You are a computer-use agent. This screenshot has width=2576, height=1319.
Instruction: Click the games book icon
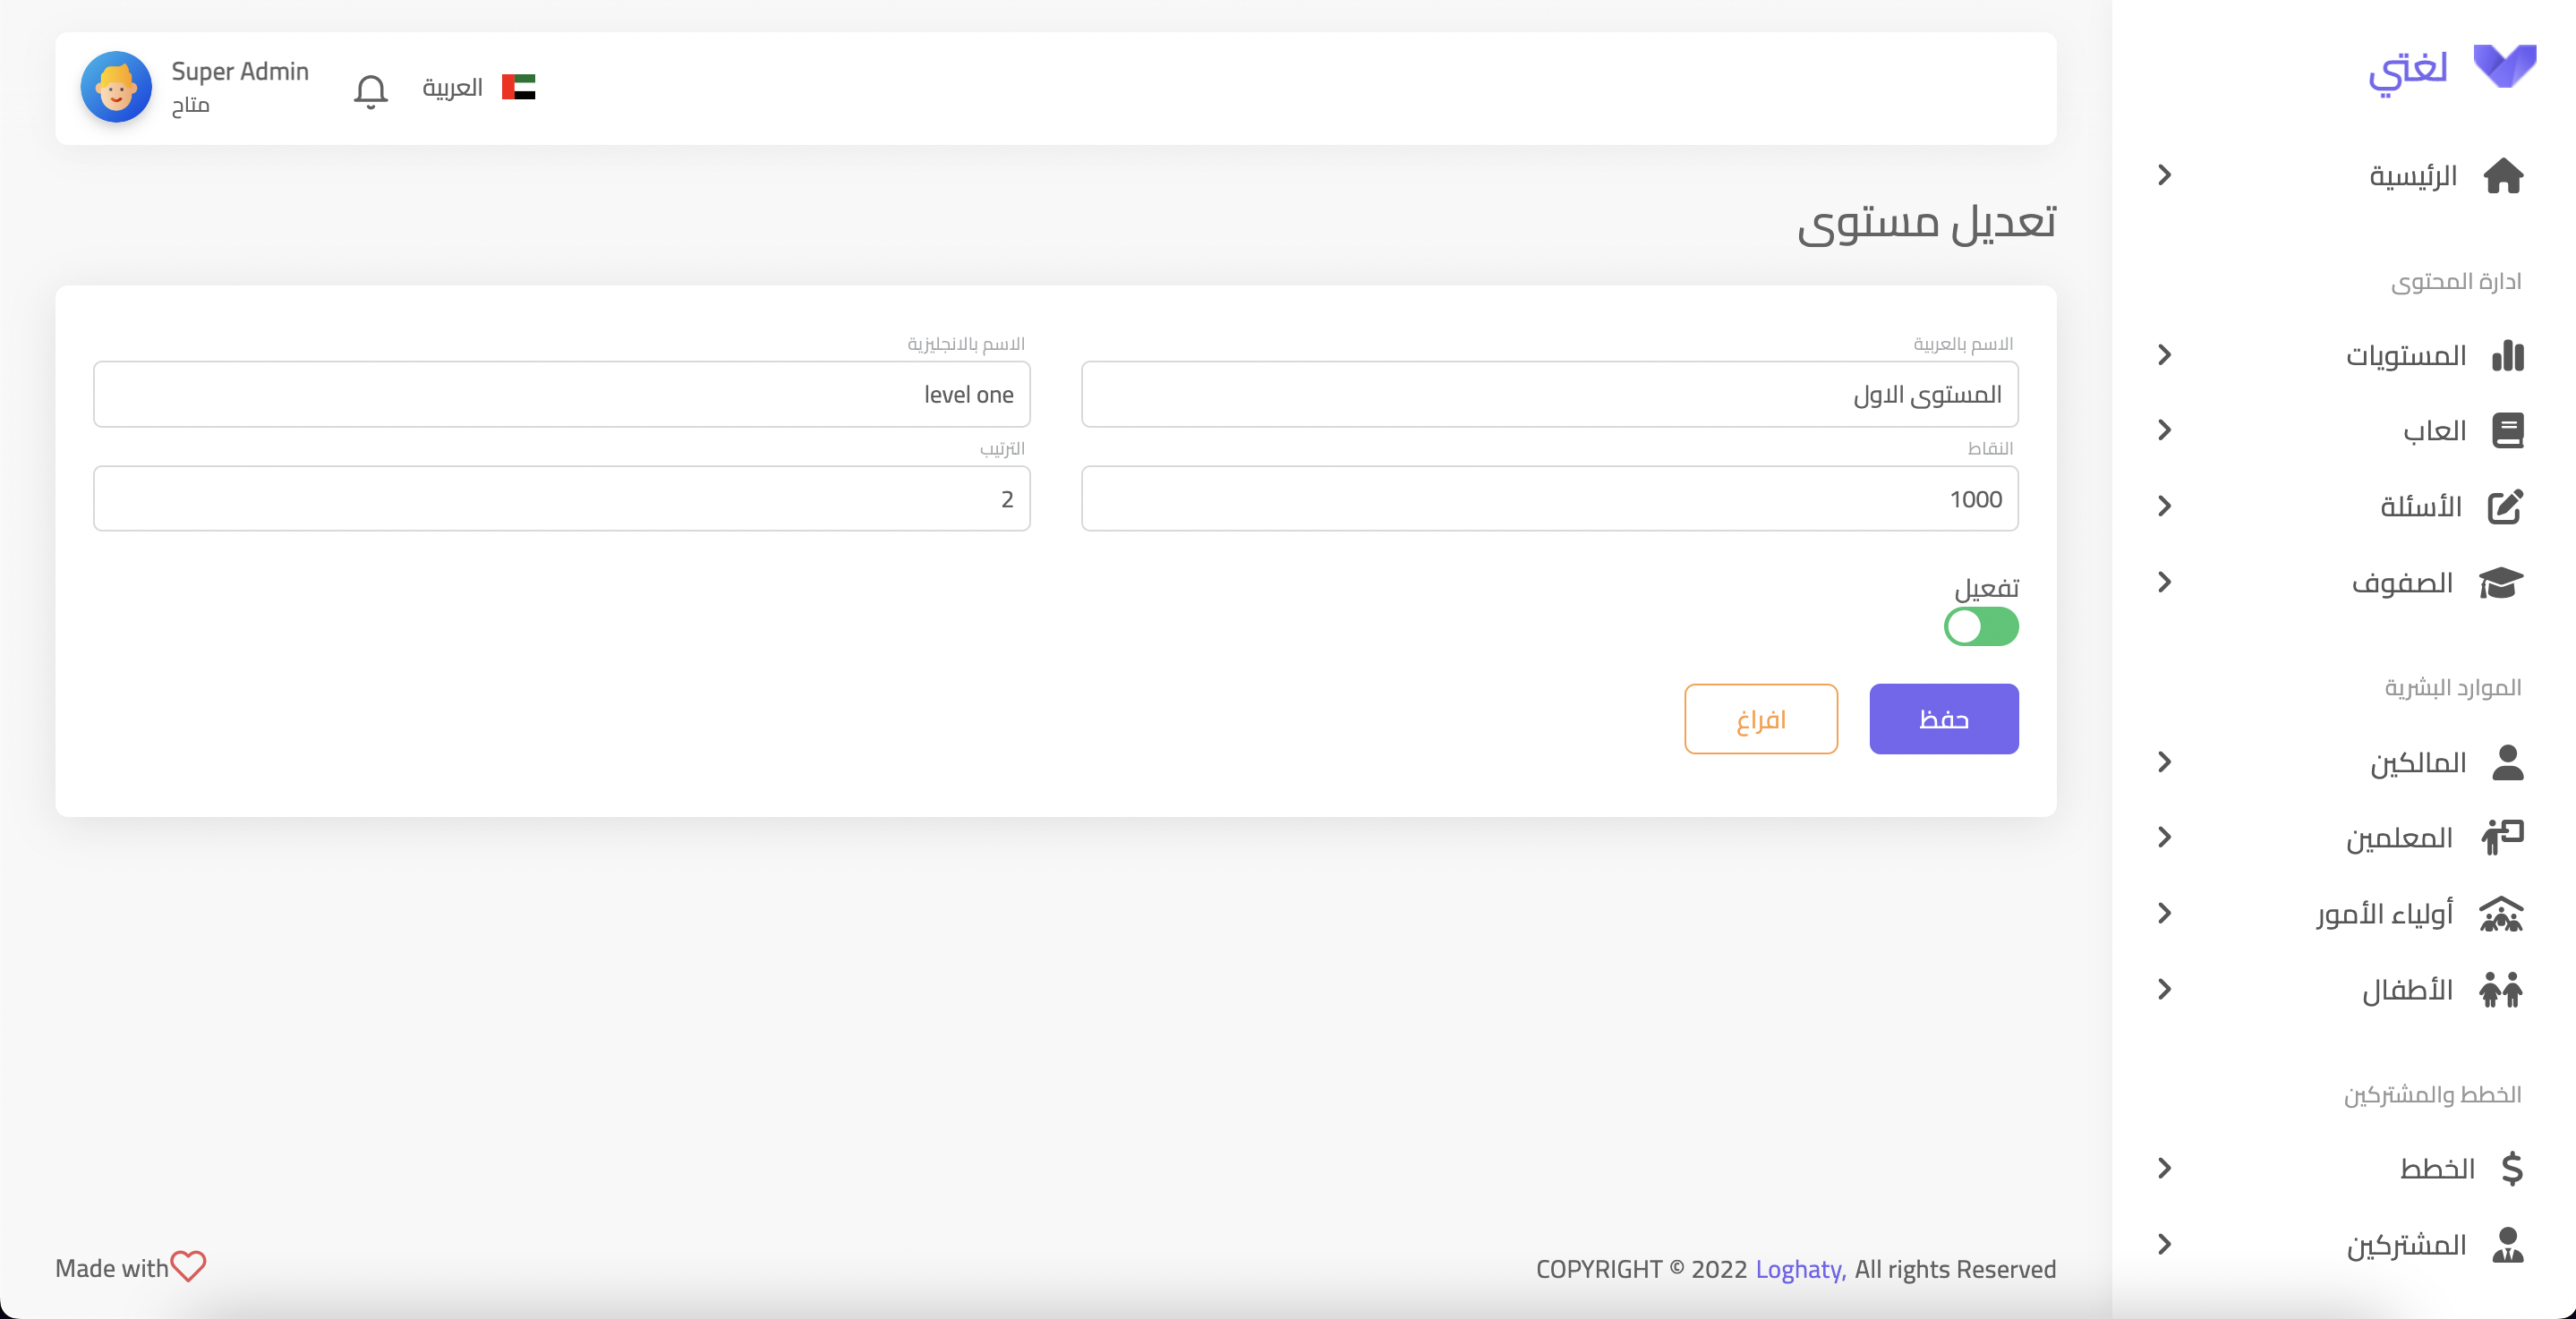2507,431
